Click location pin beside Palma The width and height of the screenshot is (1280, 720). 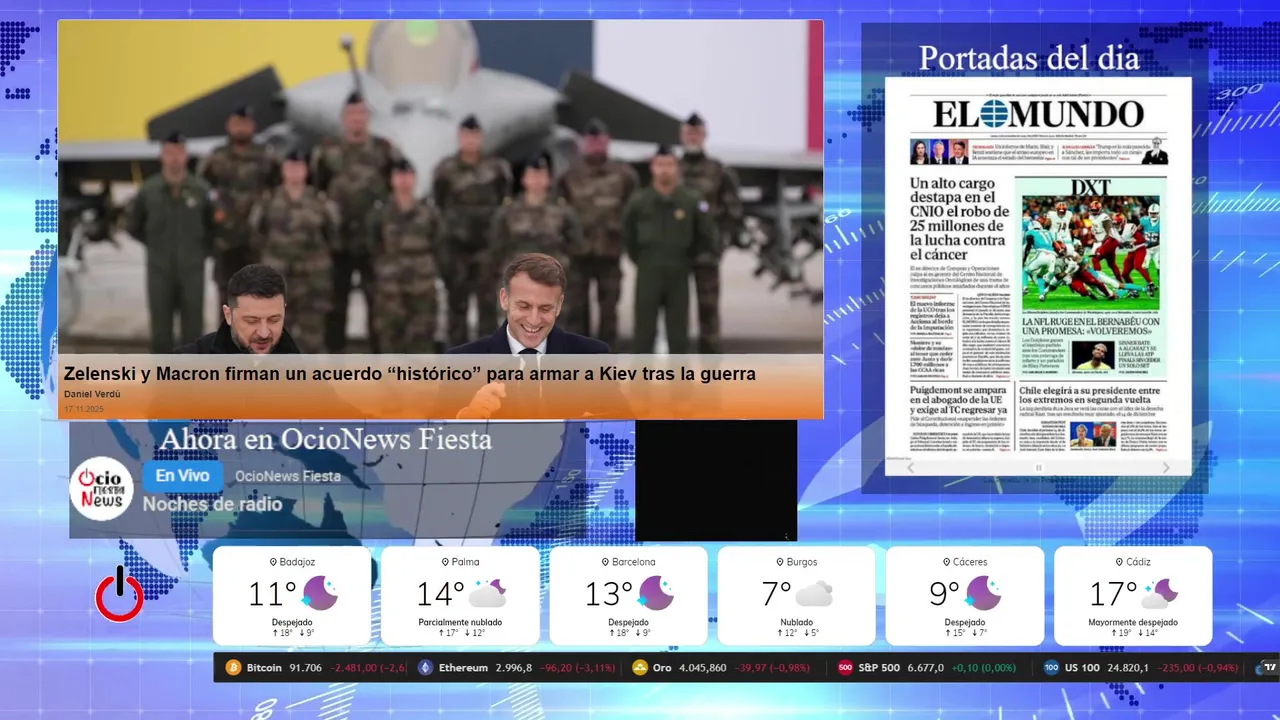[x=445, y=562]
